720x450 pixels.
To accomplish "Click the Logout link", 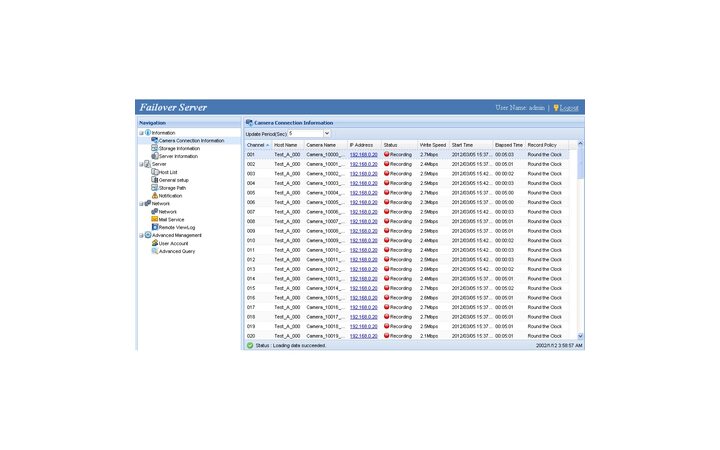I will click(x=568, y=107).
